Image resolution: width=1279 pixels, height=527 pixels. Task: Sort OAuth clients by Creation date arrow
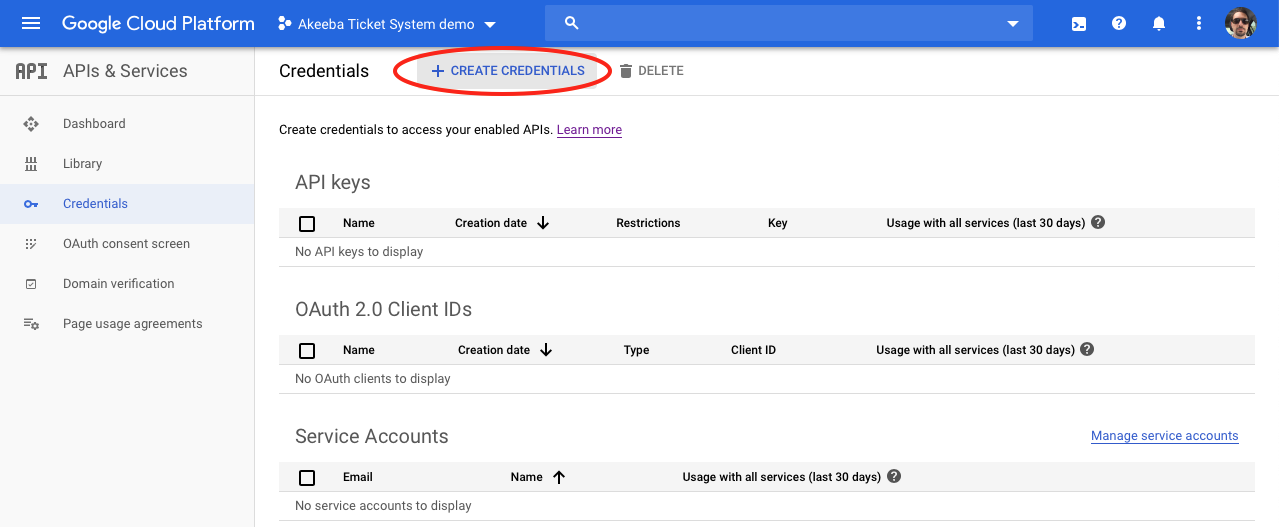point(546,350)
